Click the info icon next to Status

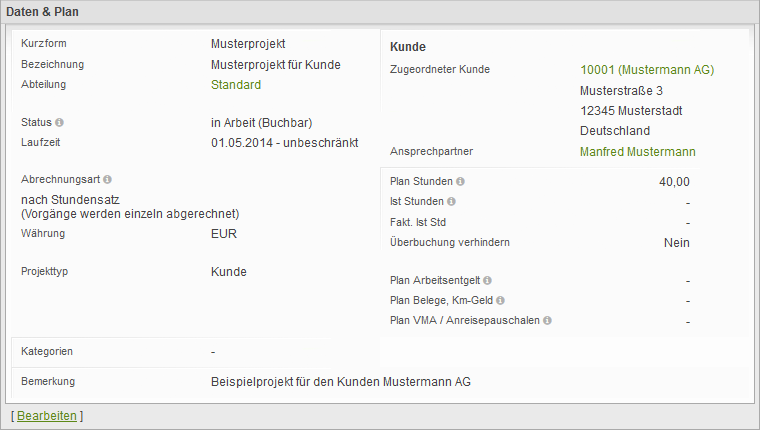pos(59,123)
